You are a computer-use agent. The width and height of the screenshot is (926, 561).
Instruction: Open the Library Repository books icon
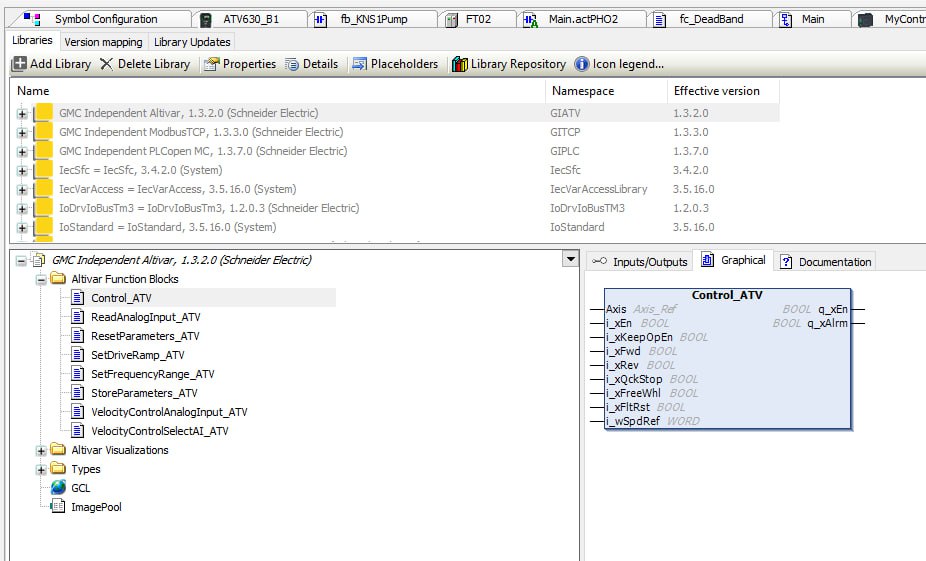459,64
